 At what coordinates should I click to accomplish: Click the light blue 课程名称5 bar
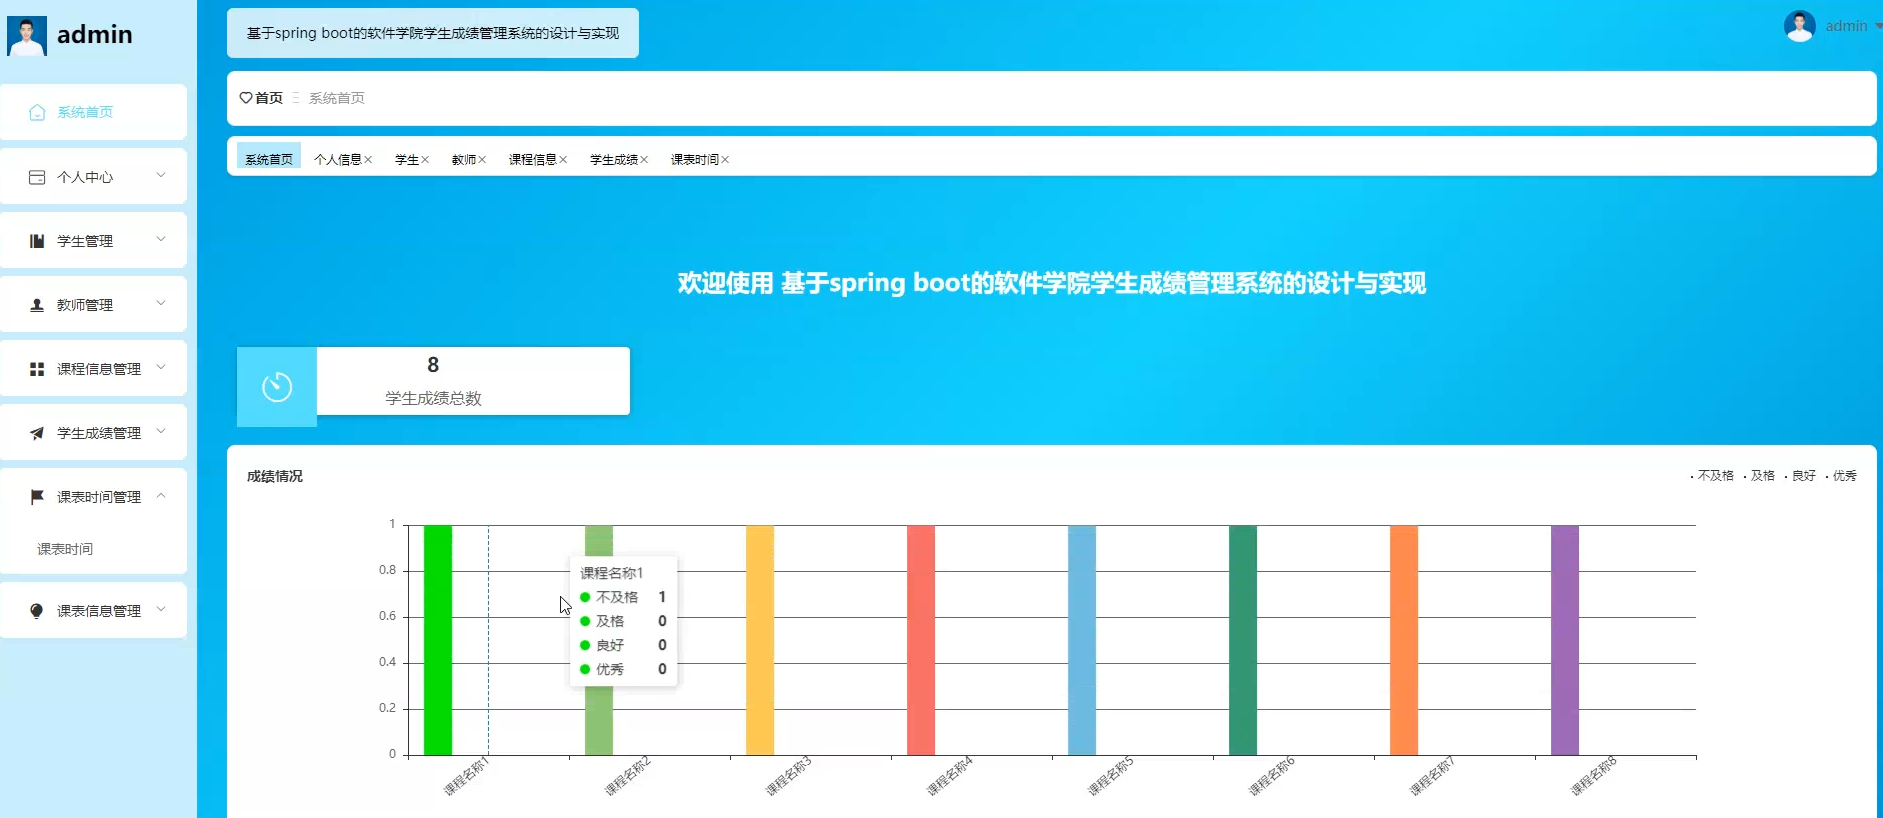(1082, 640)
